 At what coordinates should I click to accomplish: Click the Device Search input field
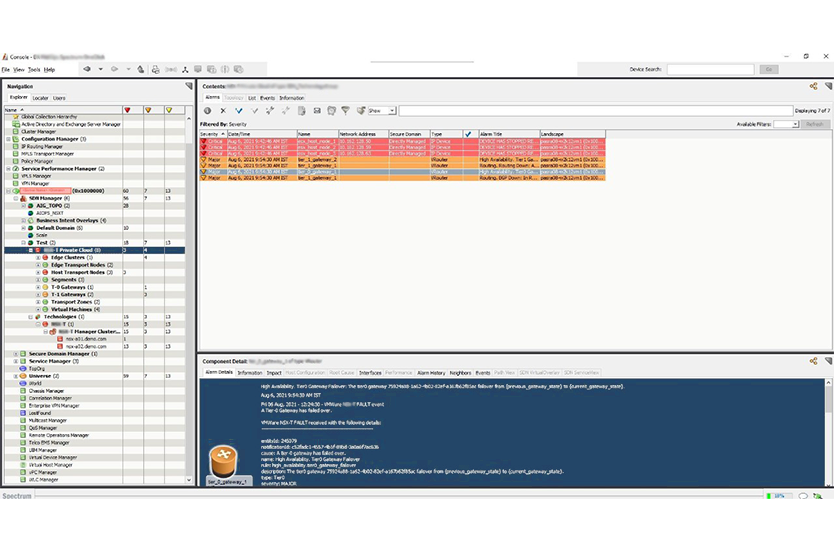click(710, 69)
